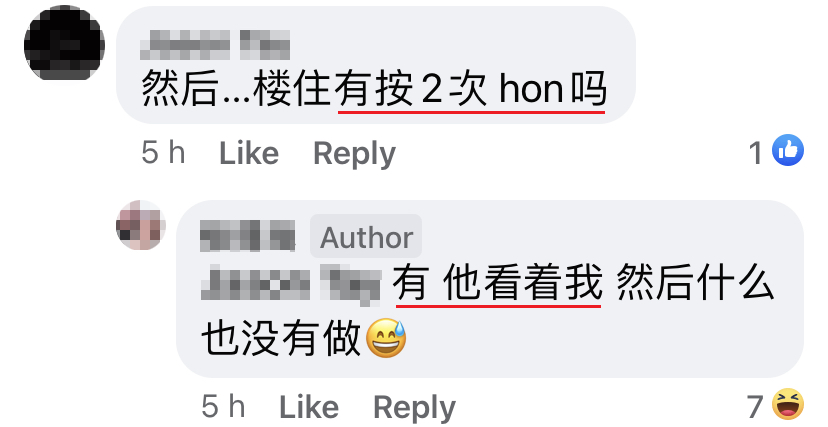Click the blurred tagged name in the reply

click(x=291, y=284)
